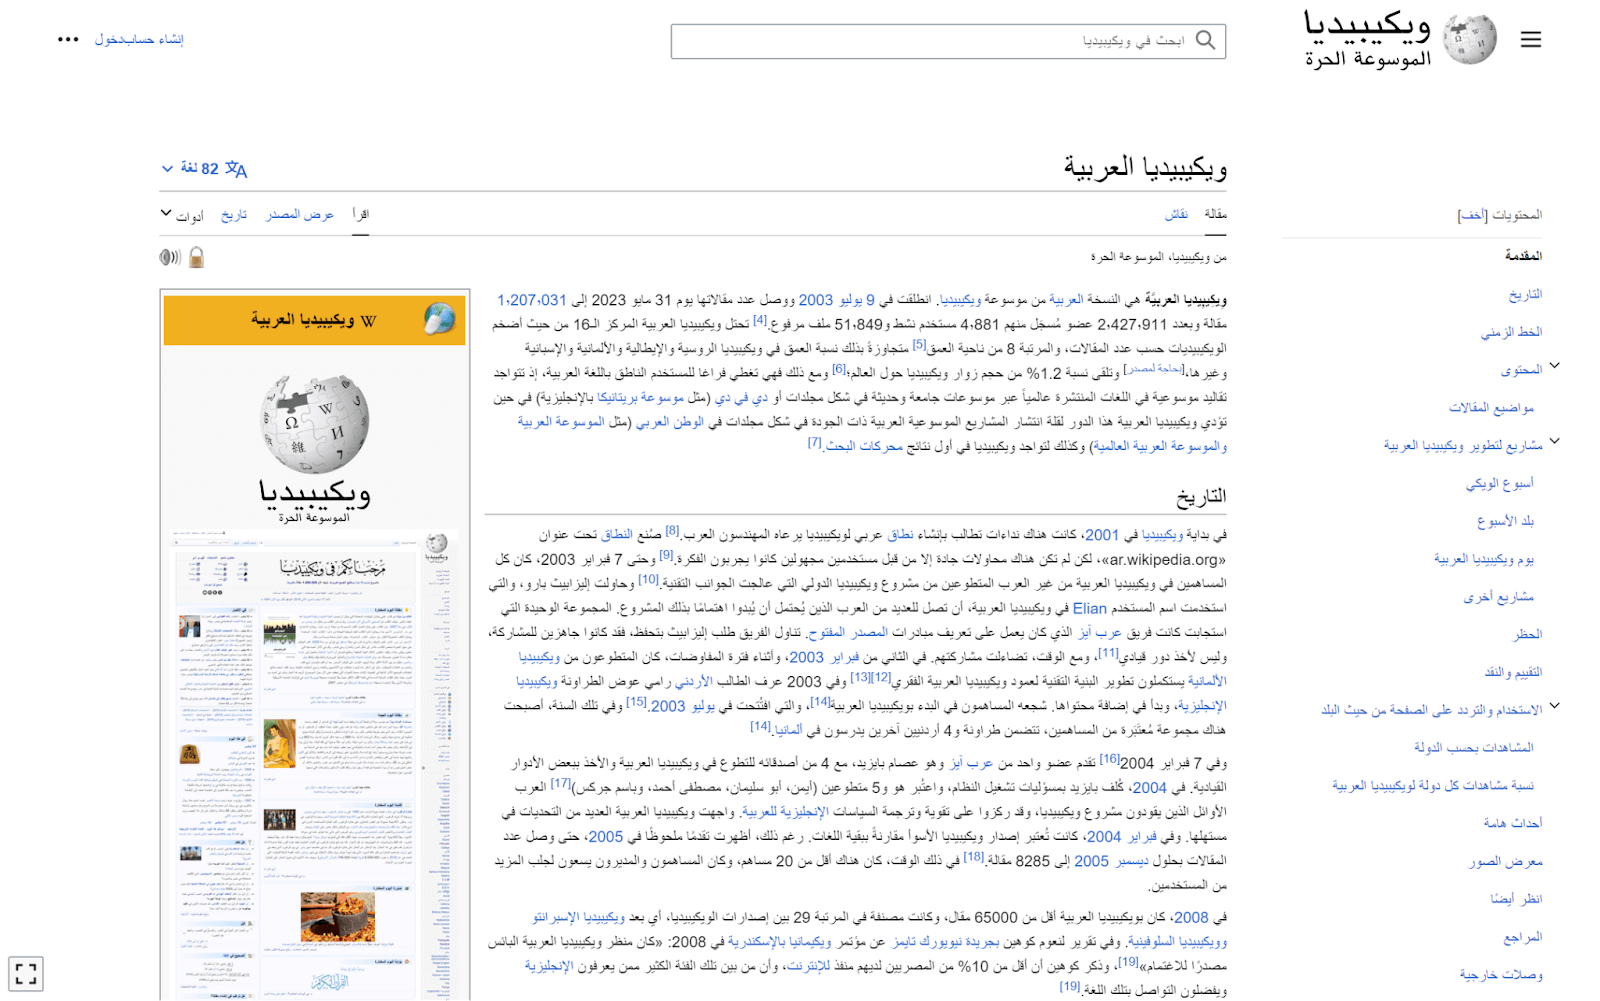Click the Wikipedia globe logo

pyautogui.click(x=1470, y=38)
